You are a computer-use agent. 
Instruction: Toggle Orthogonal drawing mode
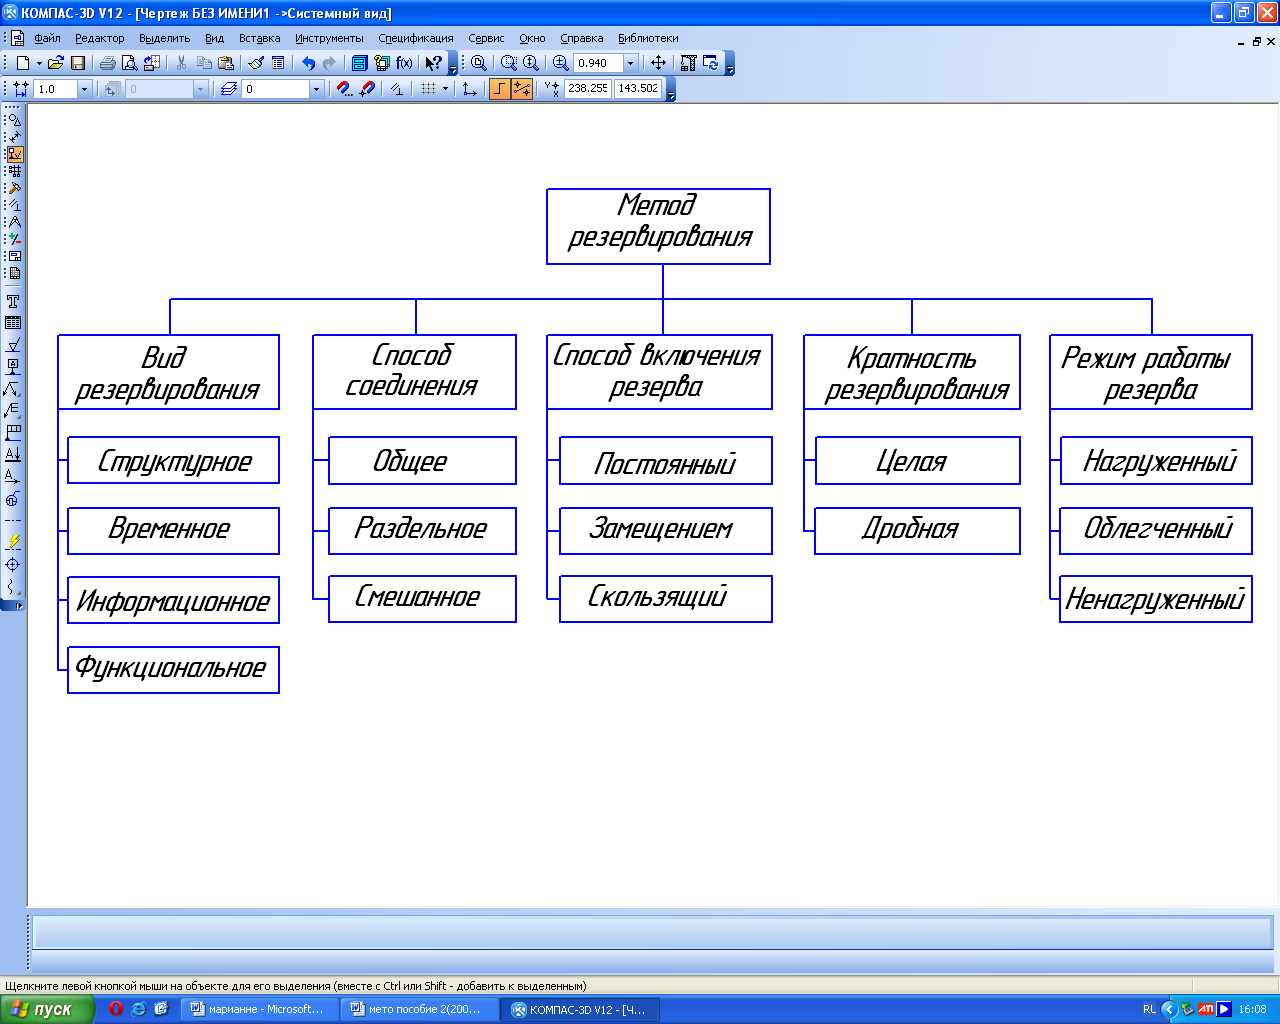[499, 89]
